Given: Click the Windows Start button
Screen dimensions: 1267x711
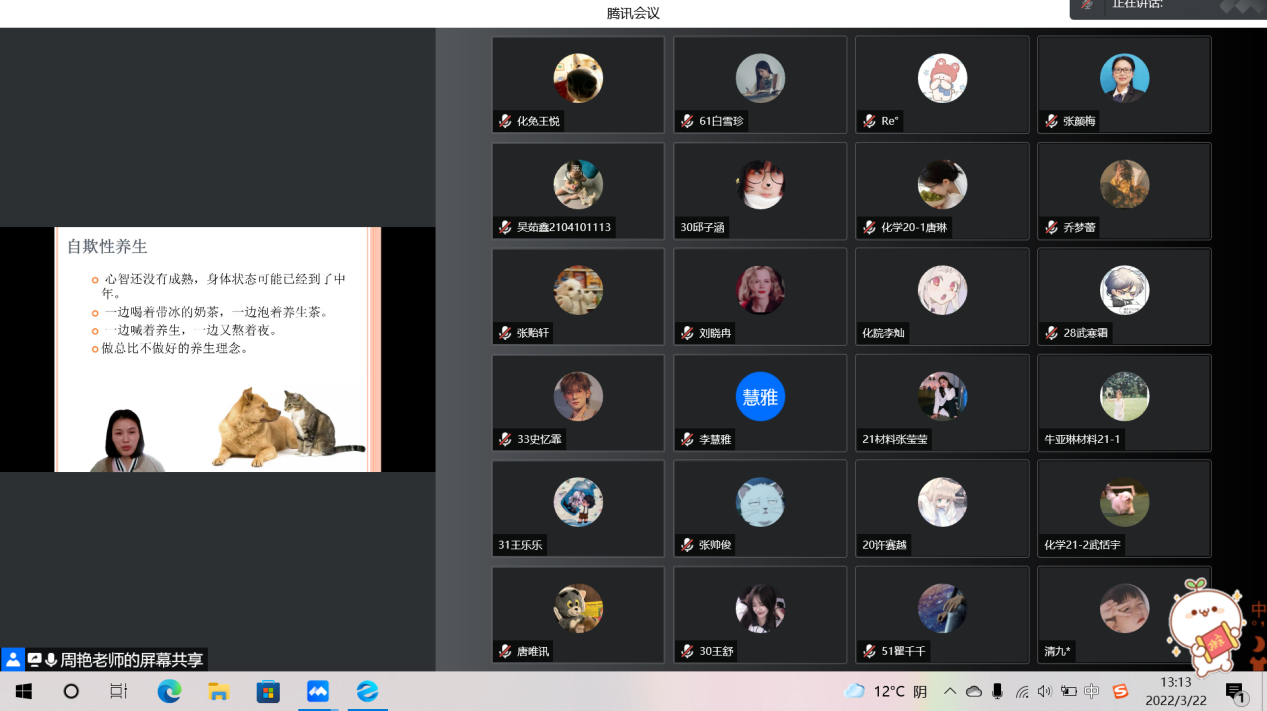Looking at the screenshot, I should [23, 691].
